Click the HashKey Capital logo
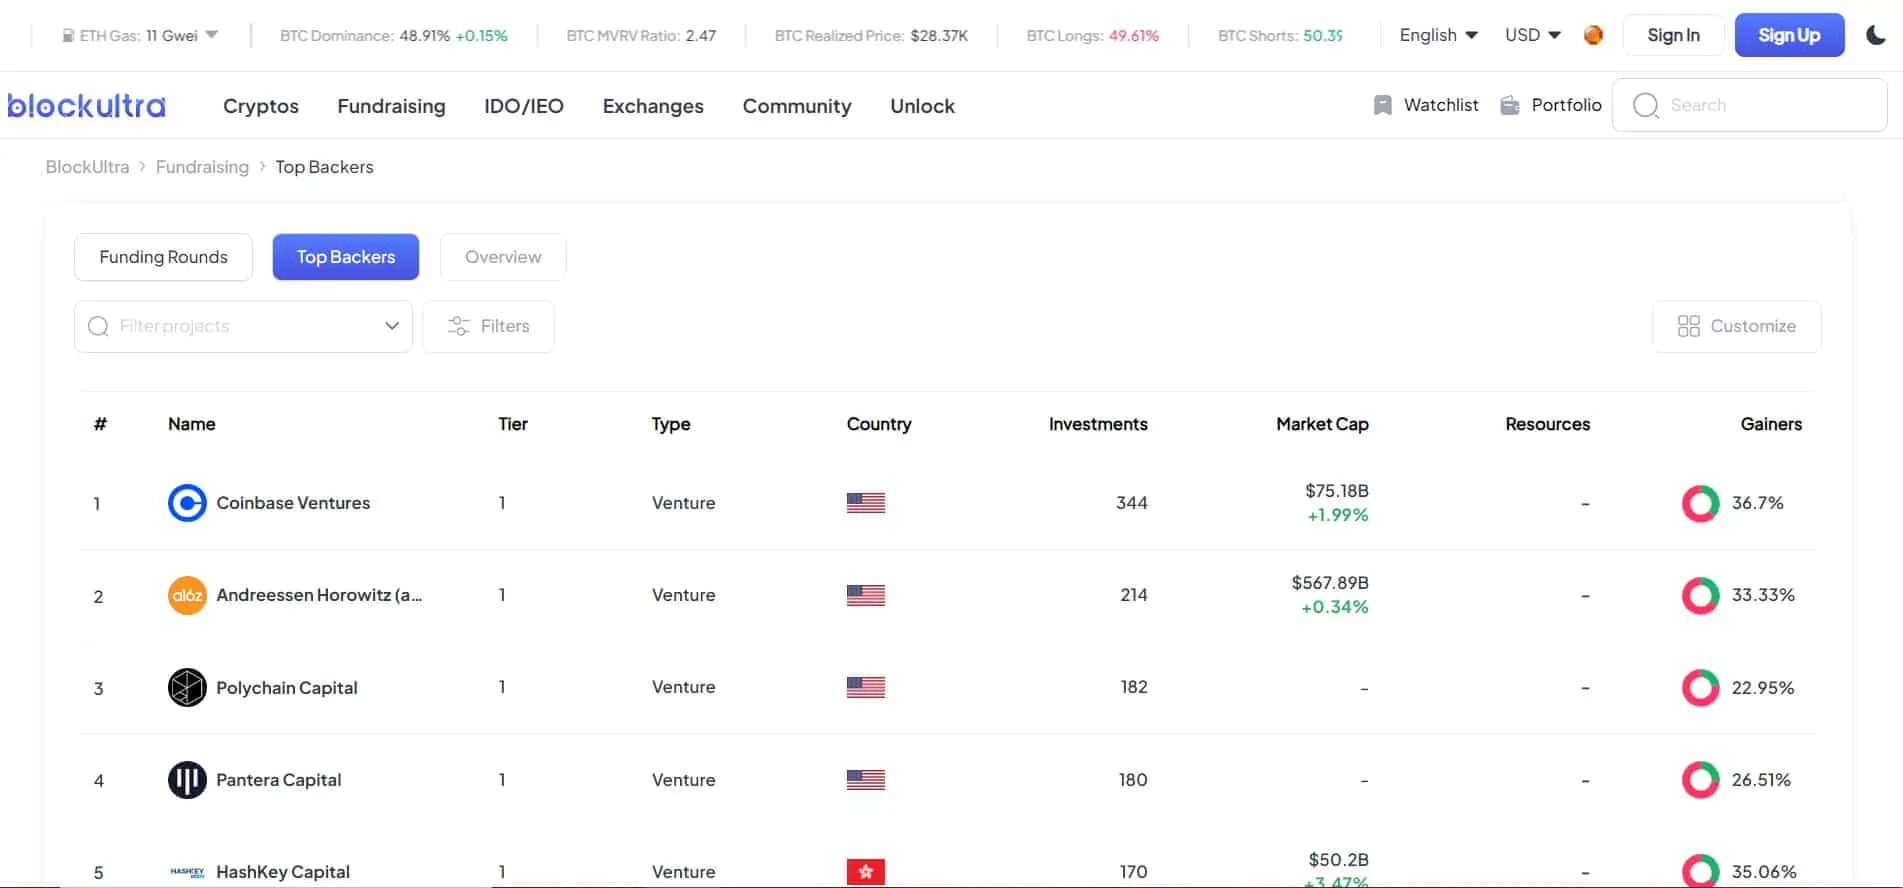The width and height of the screenshot is (1903, 888). [187, 872]
